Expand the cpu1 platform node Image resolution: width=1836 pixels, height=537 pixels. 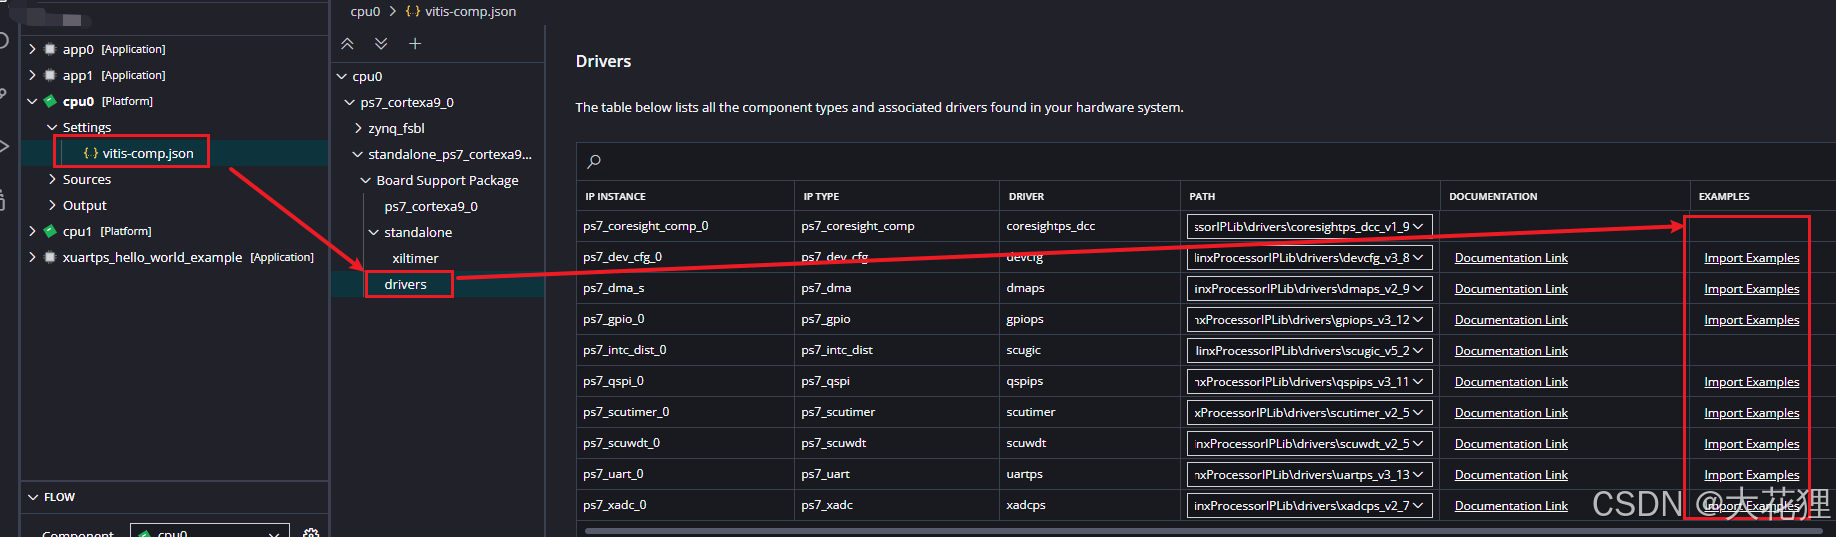point(32,231)
